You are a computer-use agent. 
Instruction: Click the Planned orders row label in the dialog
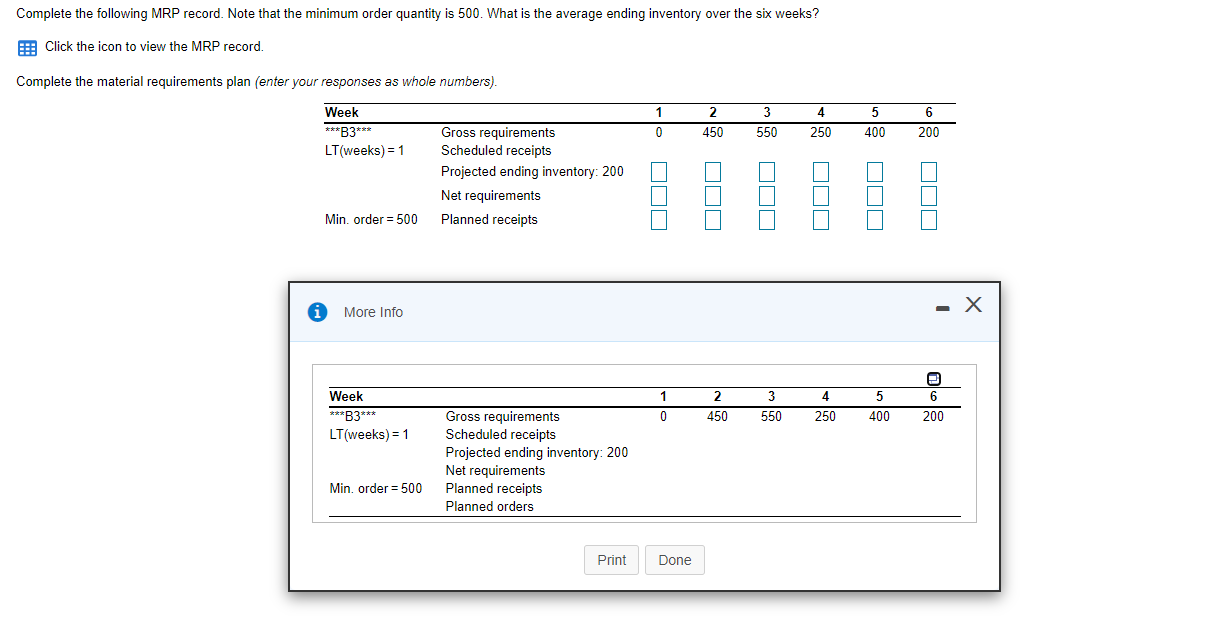pyautogui.click(x=489, y=506)
